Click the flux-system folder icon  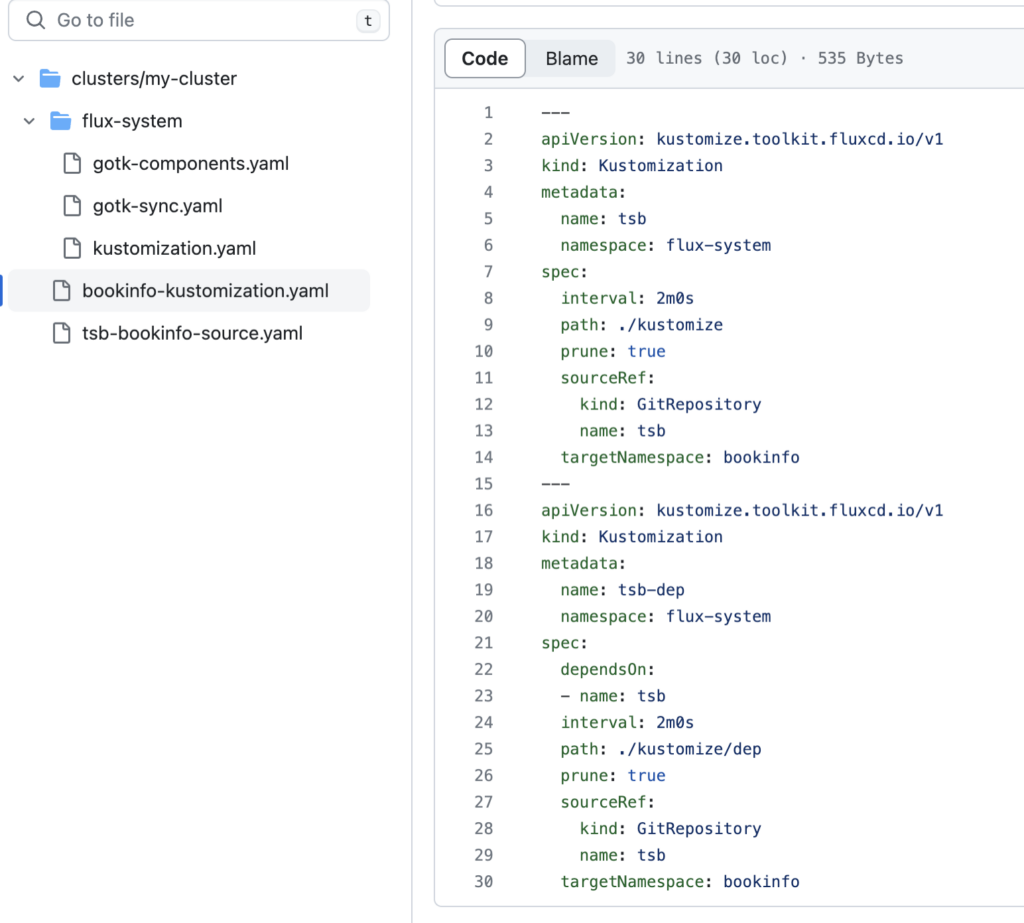click(61, 121)
